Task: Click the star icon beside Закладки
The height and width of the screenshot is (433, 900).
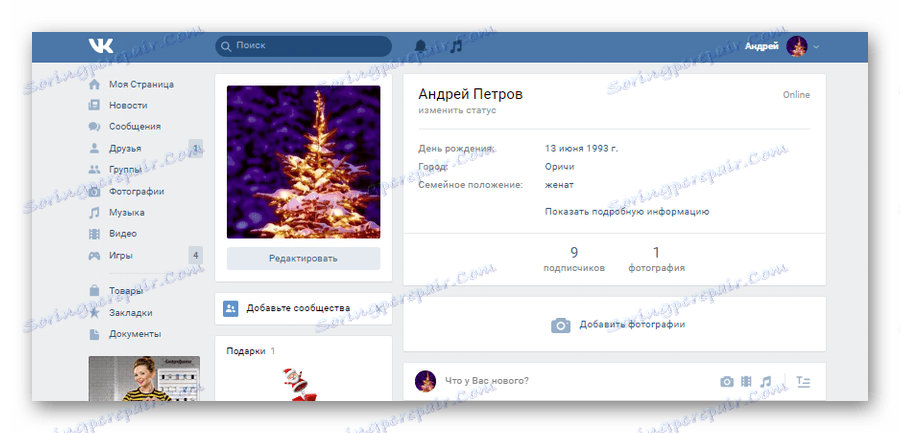Action: point(95,312)
